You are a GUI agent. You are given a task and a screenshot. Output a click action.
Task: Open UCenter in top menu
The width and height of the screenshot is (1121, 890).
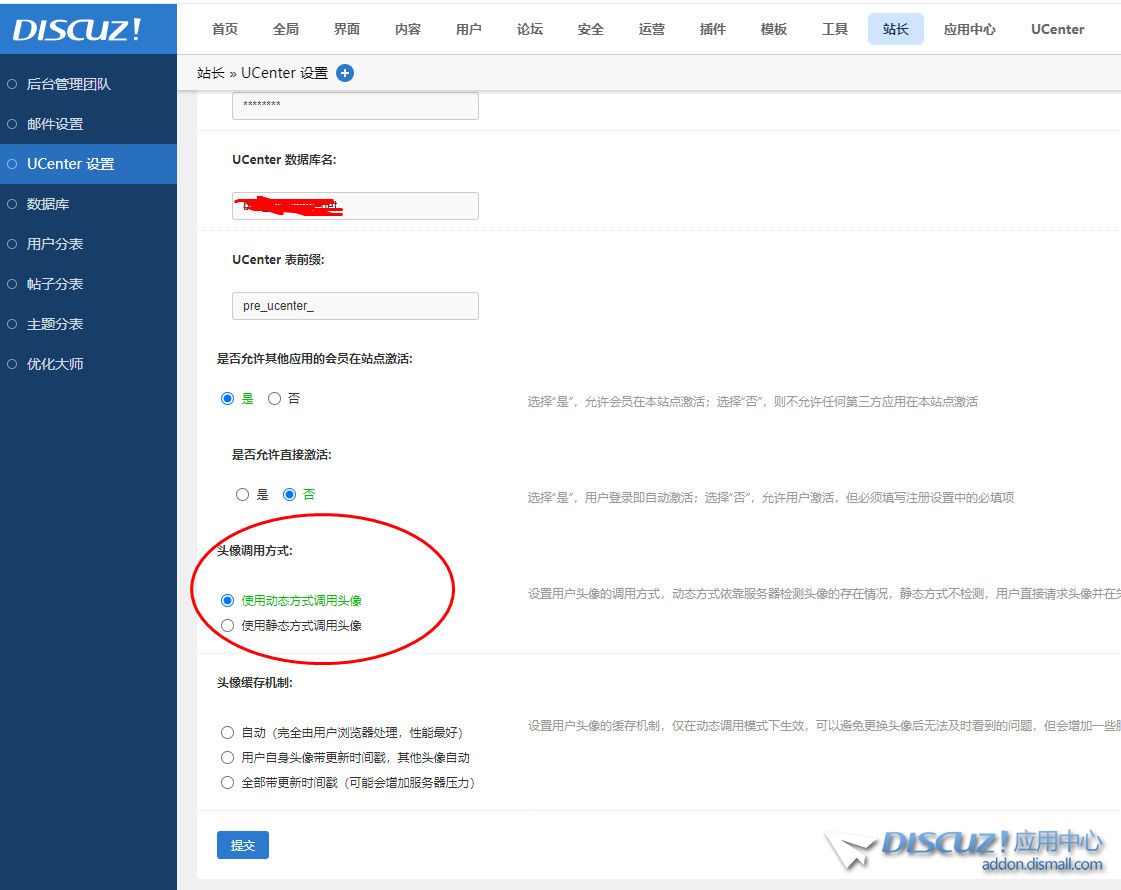coord(1057,29)
